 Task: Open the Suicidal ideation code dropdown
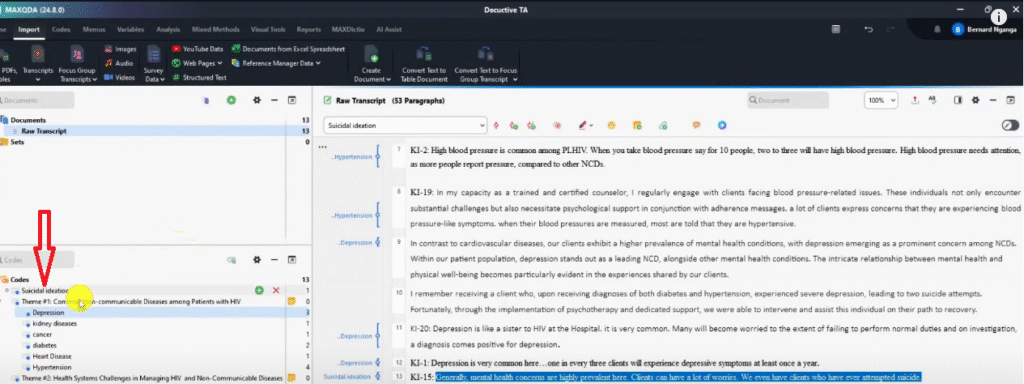(405, 125)
